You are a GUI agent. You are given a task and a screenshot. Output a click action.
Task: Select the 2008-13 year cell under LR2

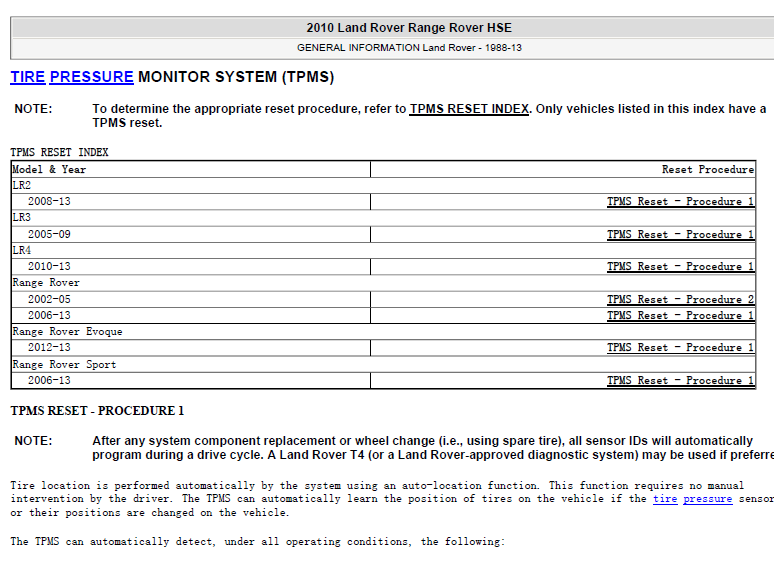[x=191, y=201]
